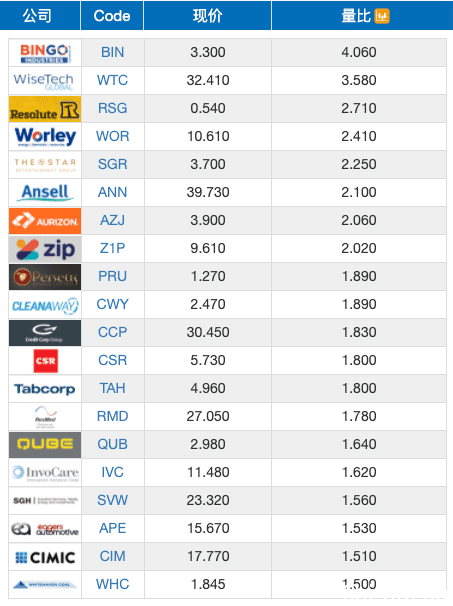Open the CIMIC logo
The height and width of the screenshot is (606, 453).
tap(45, 557)
